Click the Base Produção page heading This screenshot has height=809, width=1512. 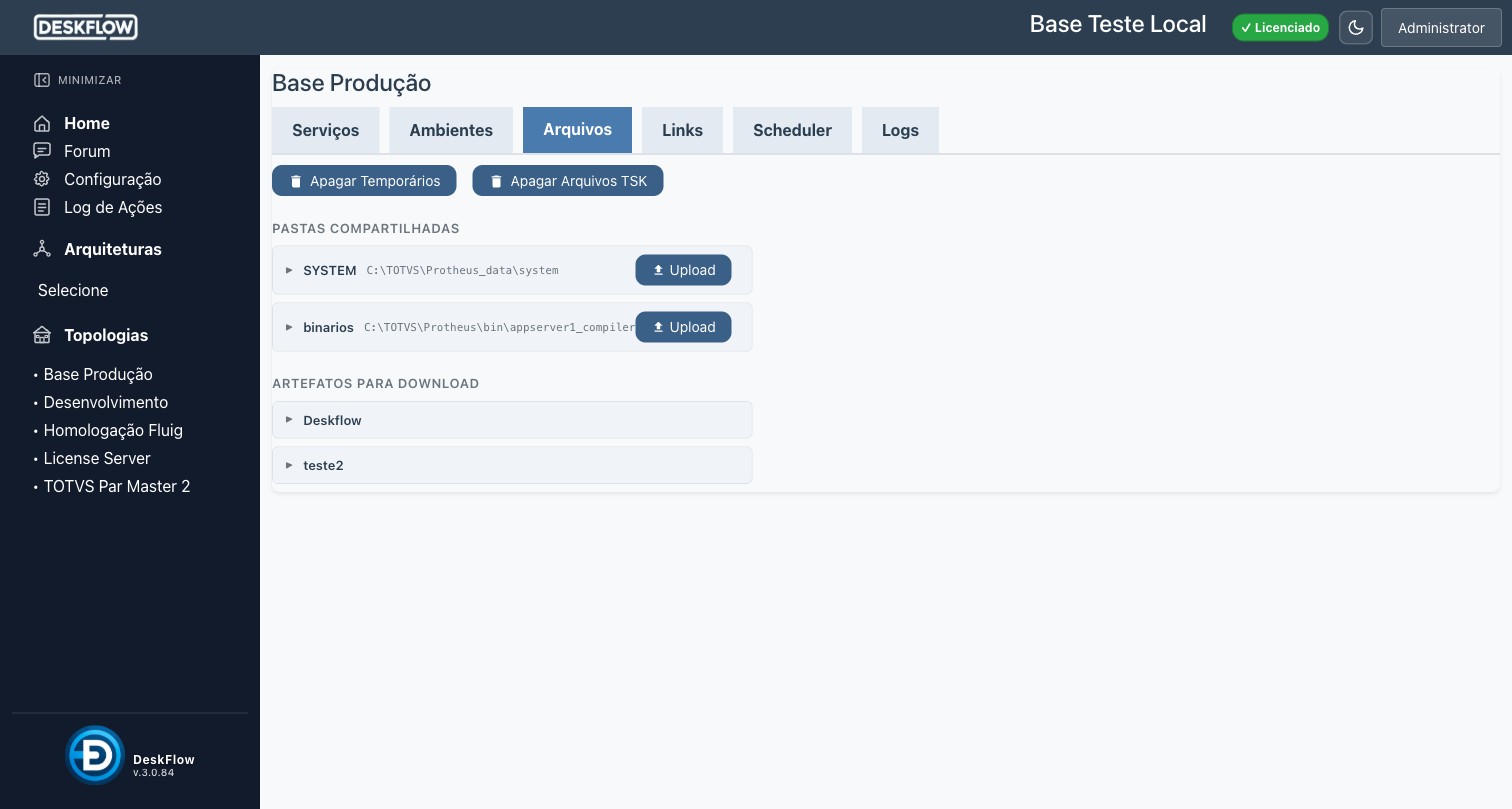coord(351,83)
